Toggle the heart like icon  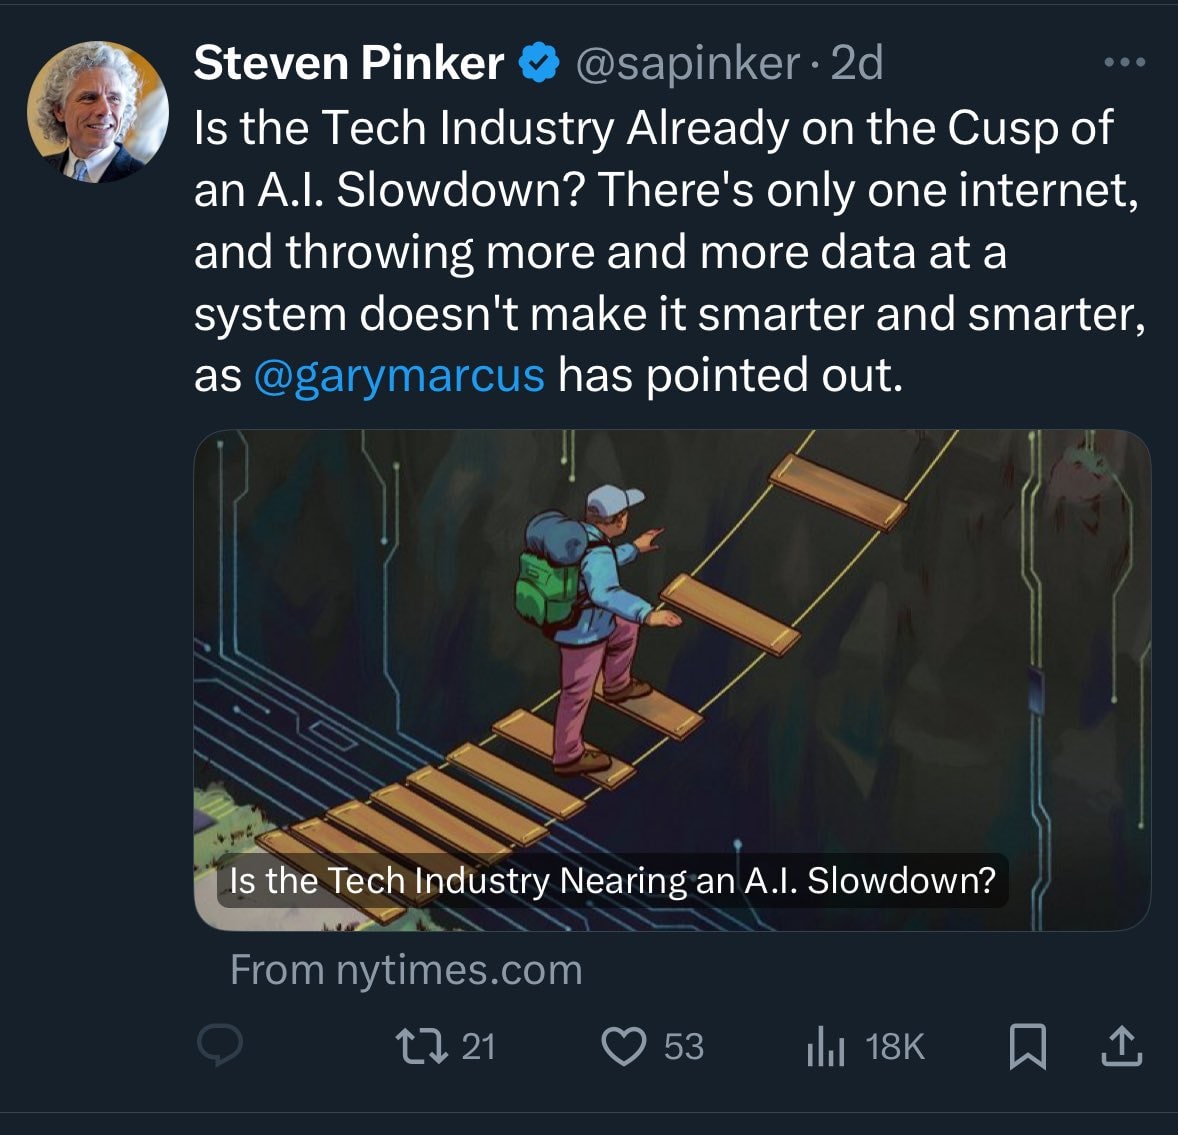tap(624, 1046)
